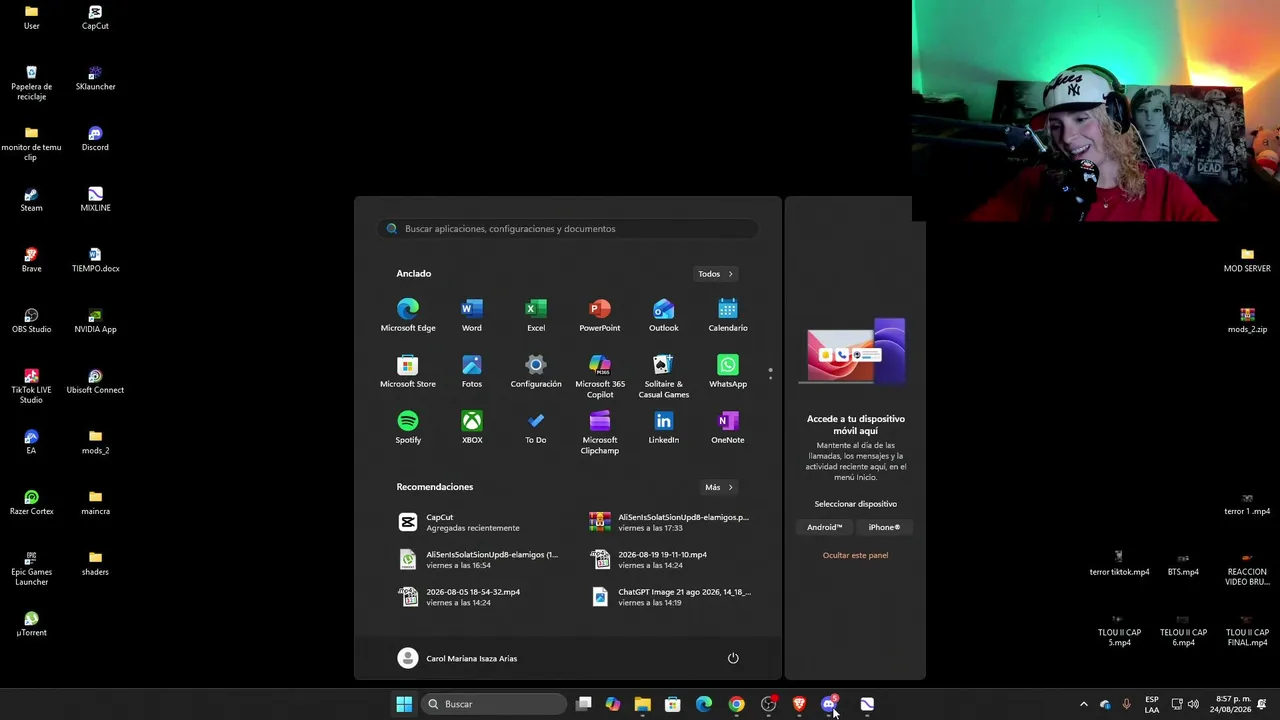The image size is (1280, 720).
Task: Select Ubisoft Connect desktop icon
Action: point(95,382)
